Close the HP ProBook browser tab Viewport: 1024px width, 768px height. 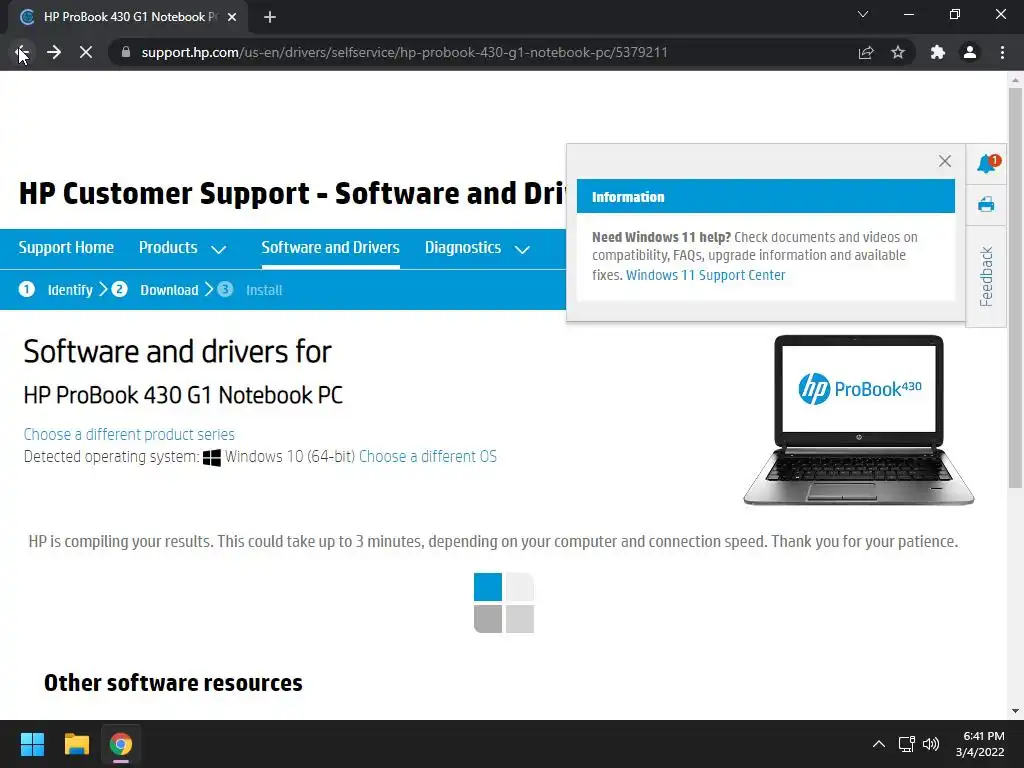[232, 17]
